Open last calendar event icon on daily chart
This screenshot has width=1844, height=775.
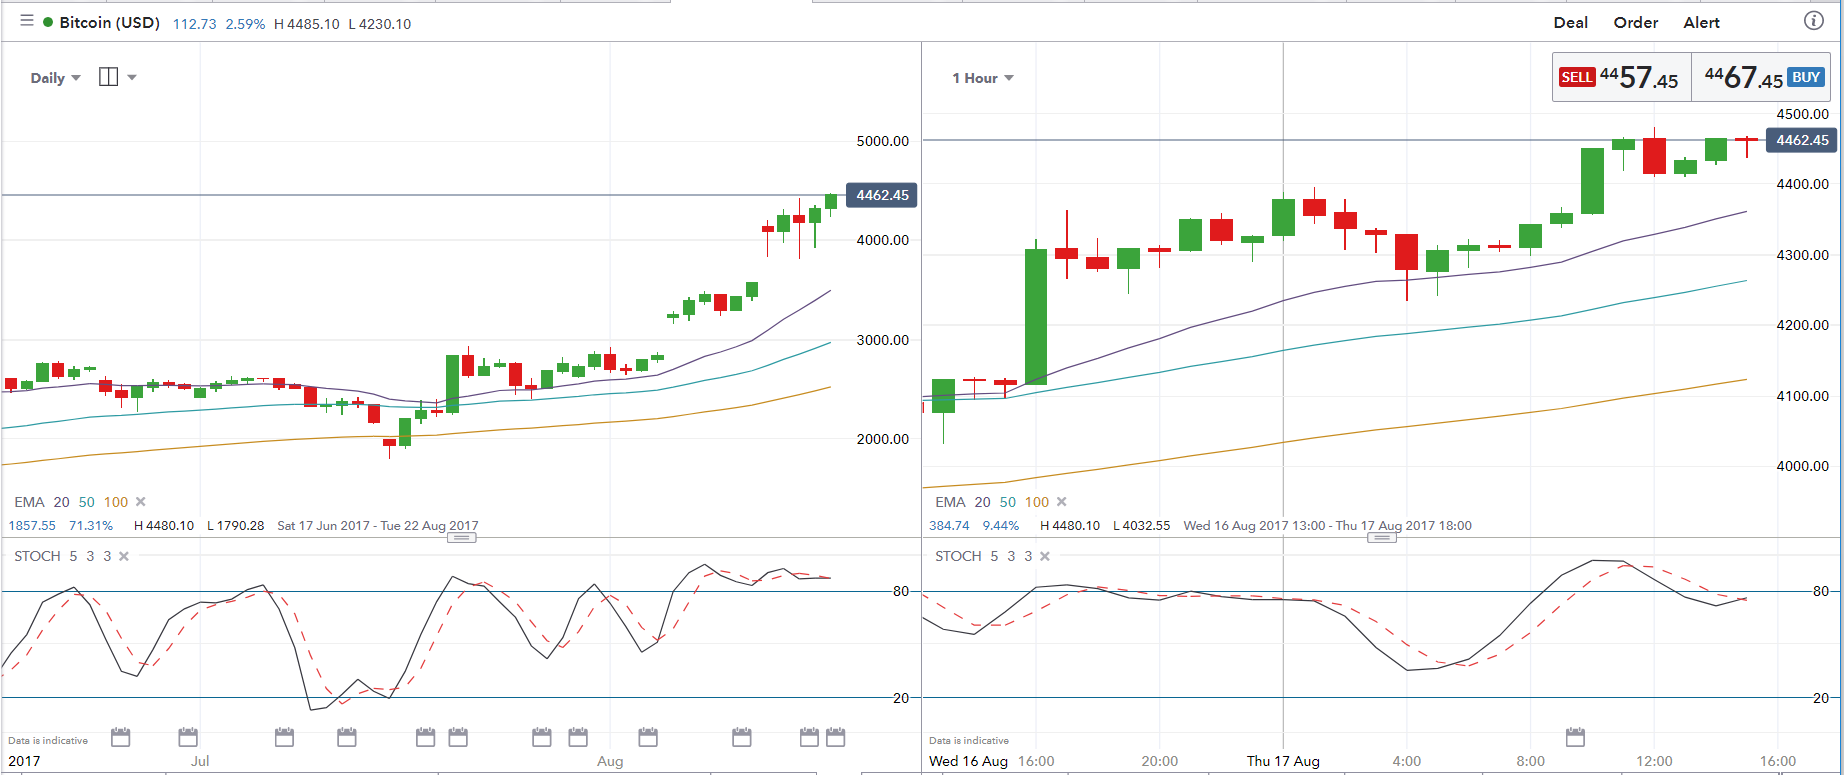836,738
